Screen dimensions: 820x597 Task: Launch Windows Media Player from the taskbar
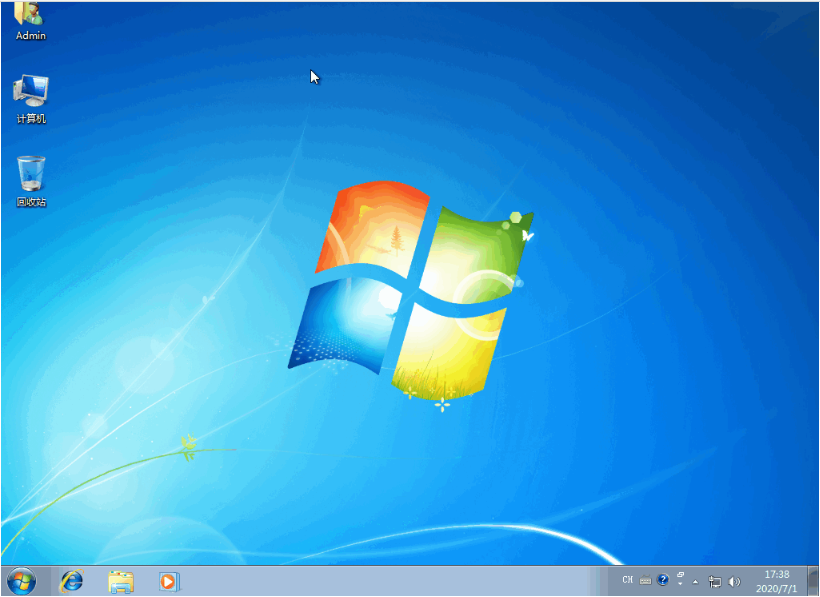pos(168,580)
